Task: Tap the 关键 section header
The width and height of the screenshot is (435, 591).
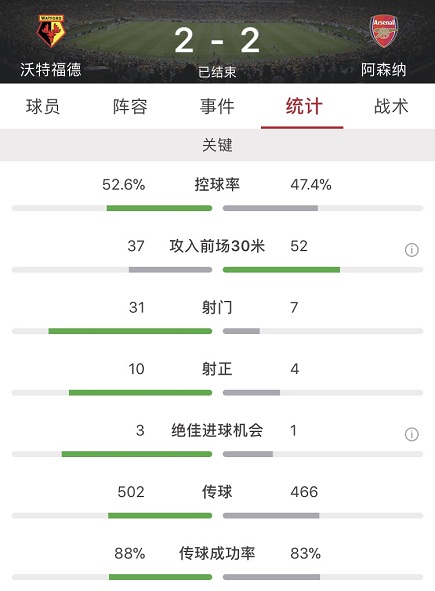Action: [x=217, y=145]
